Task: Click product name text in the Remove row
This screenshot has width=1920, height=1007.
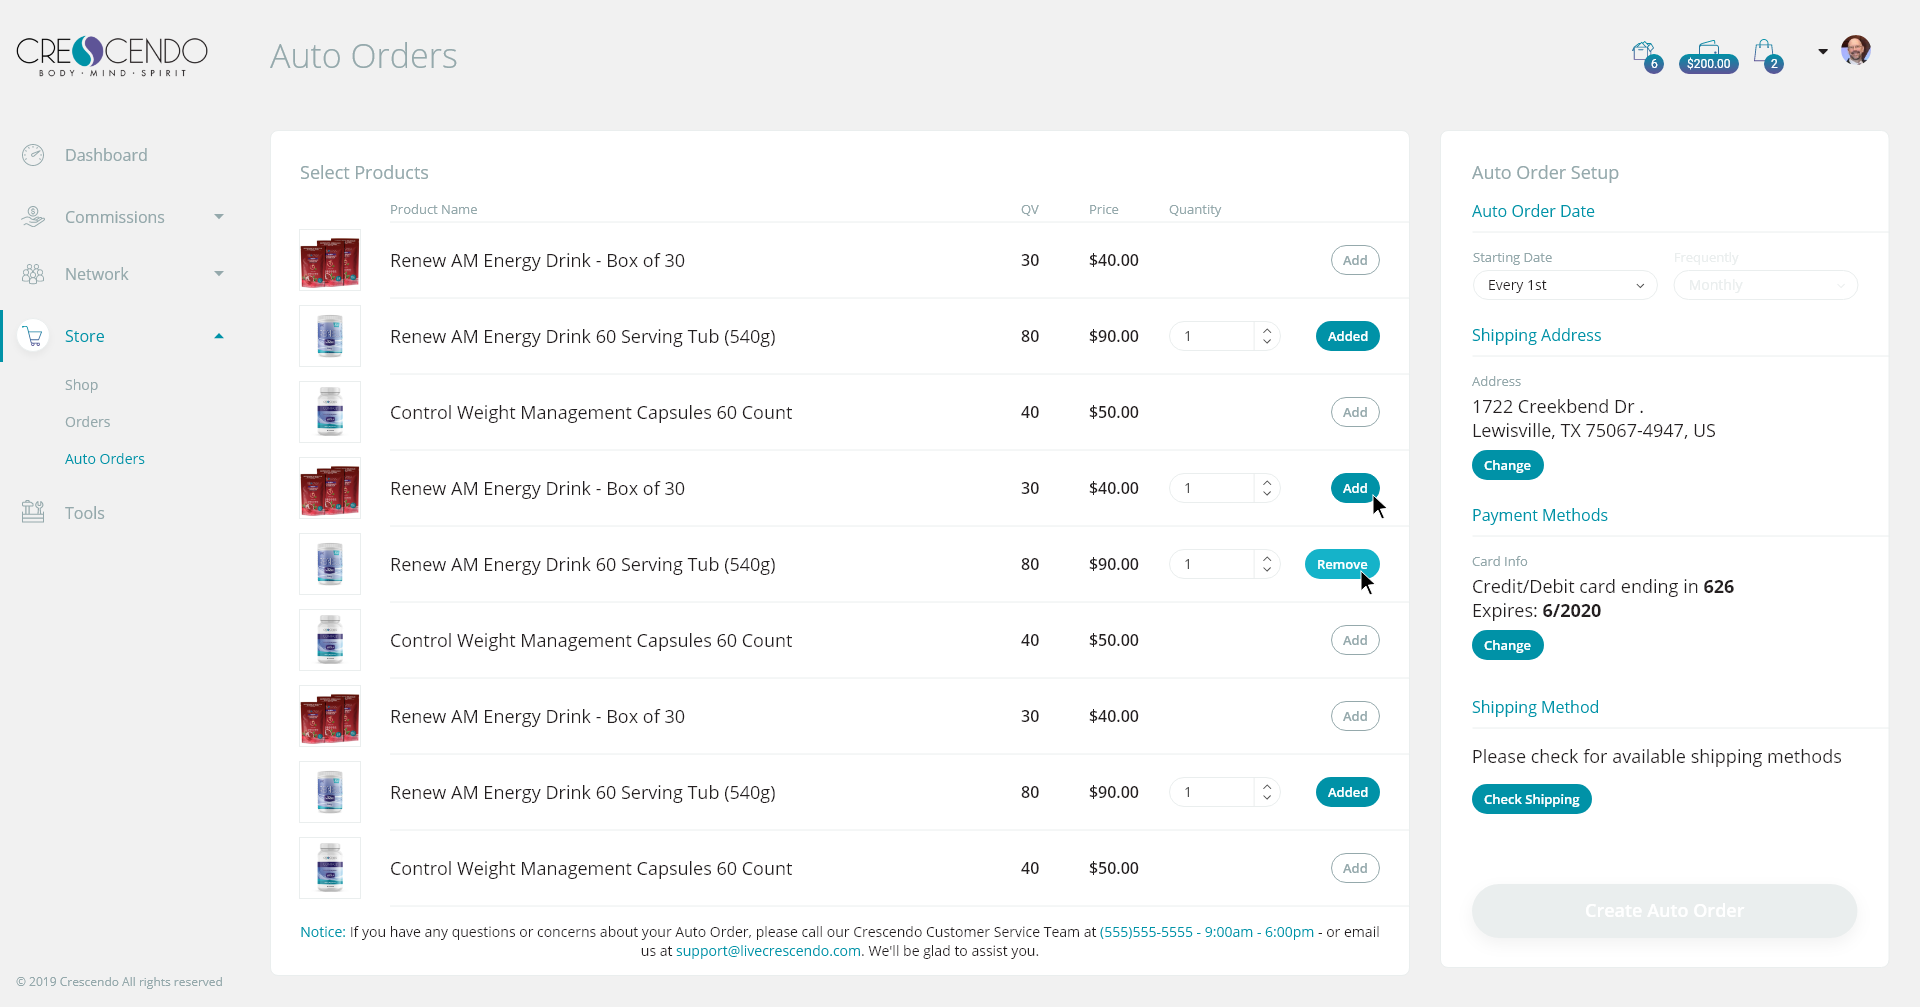Action: (x=583, y=564)
